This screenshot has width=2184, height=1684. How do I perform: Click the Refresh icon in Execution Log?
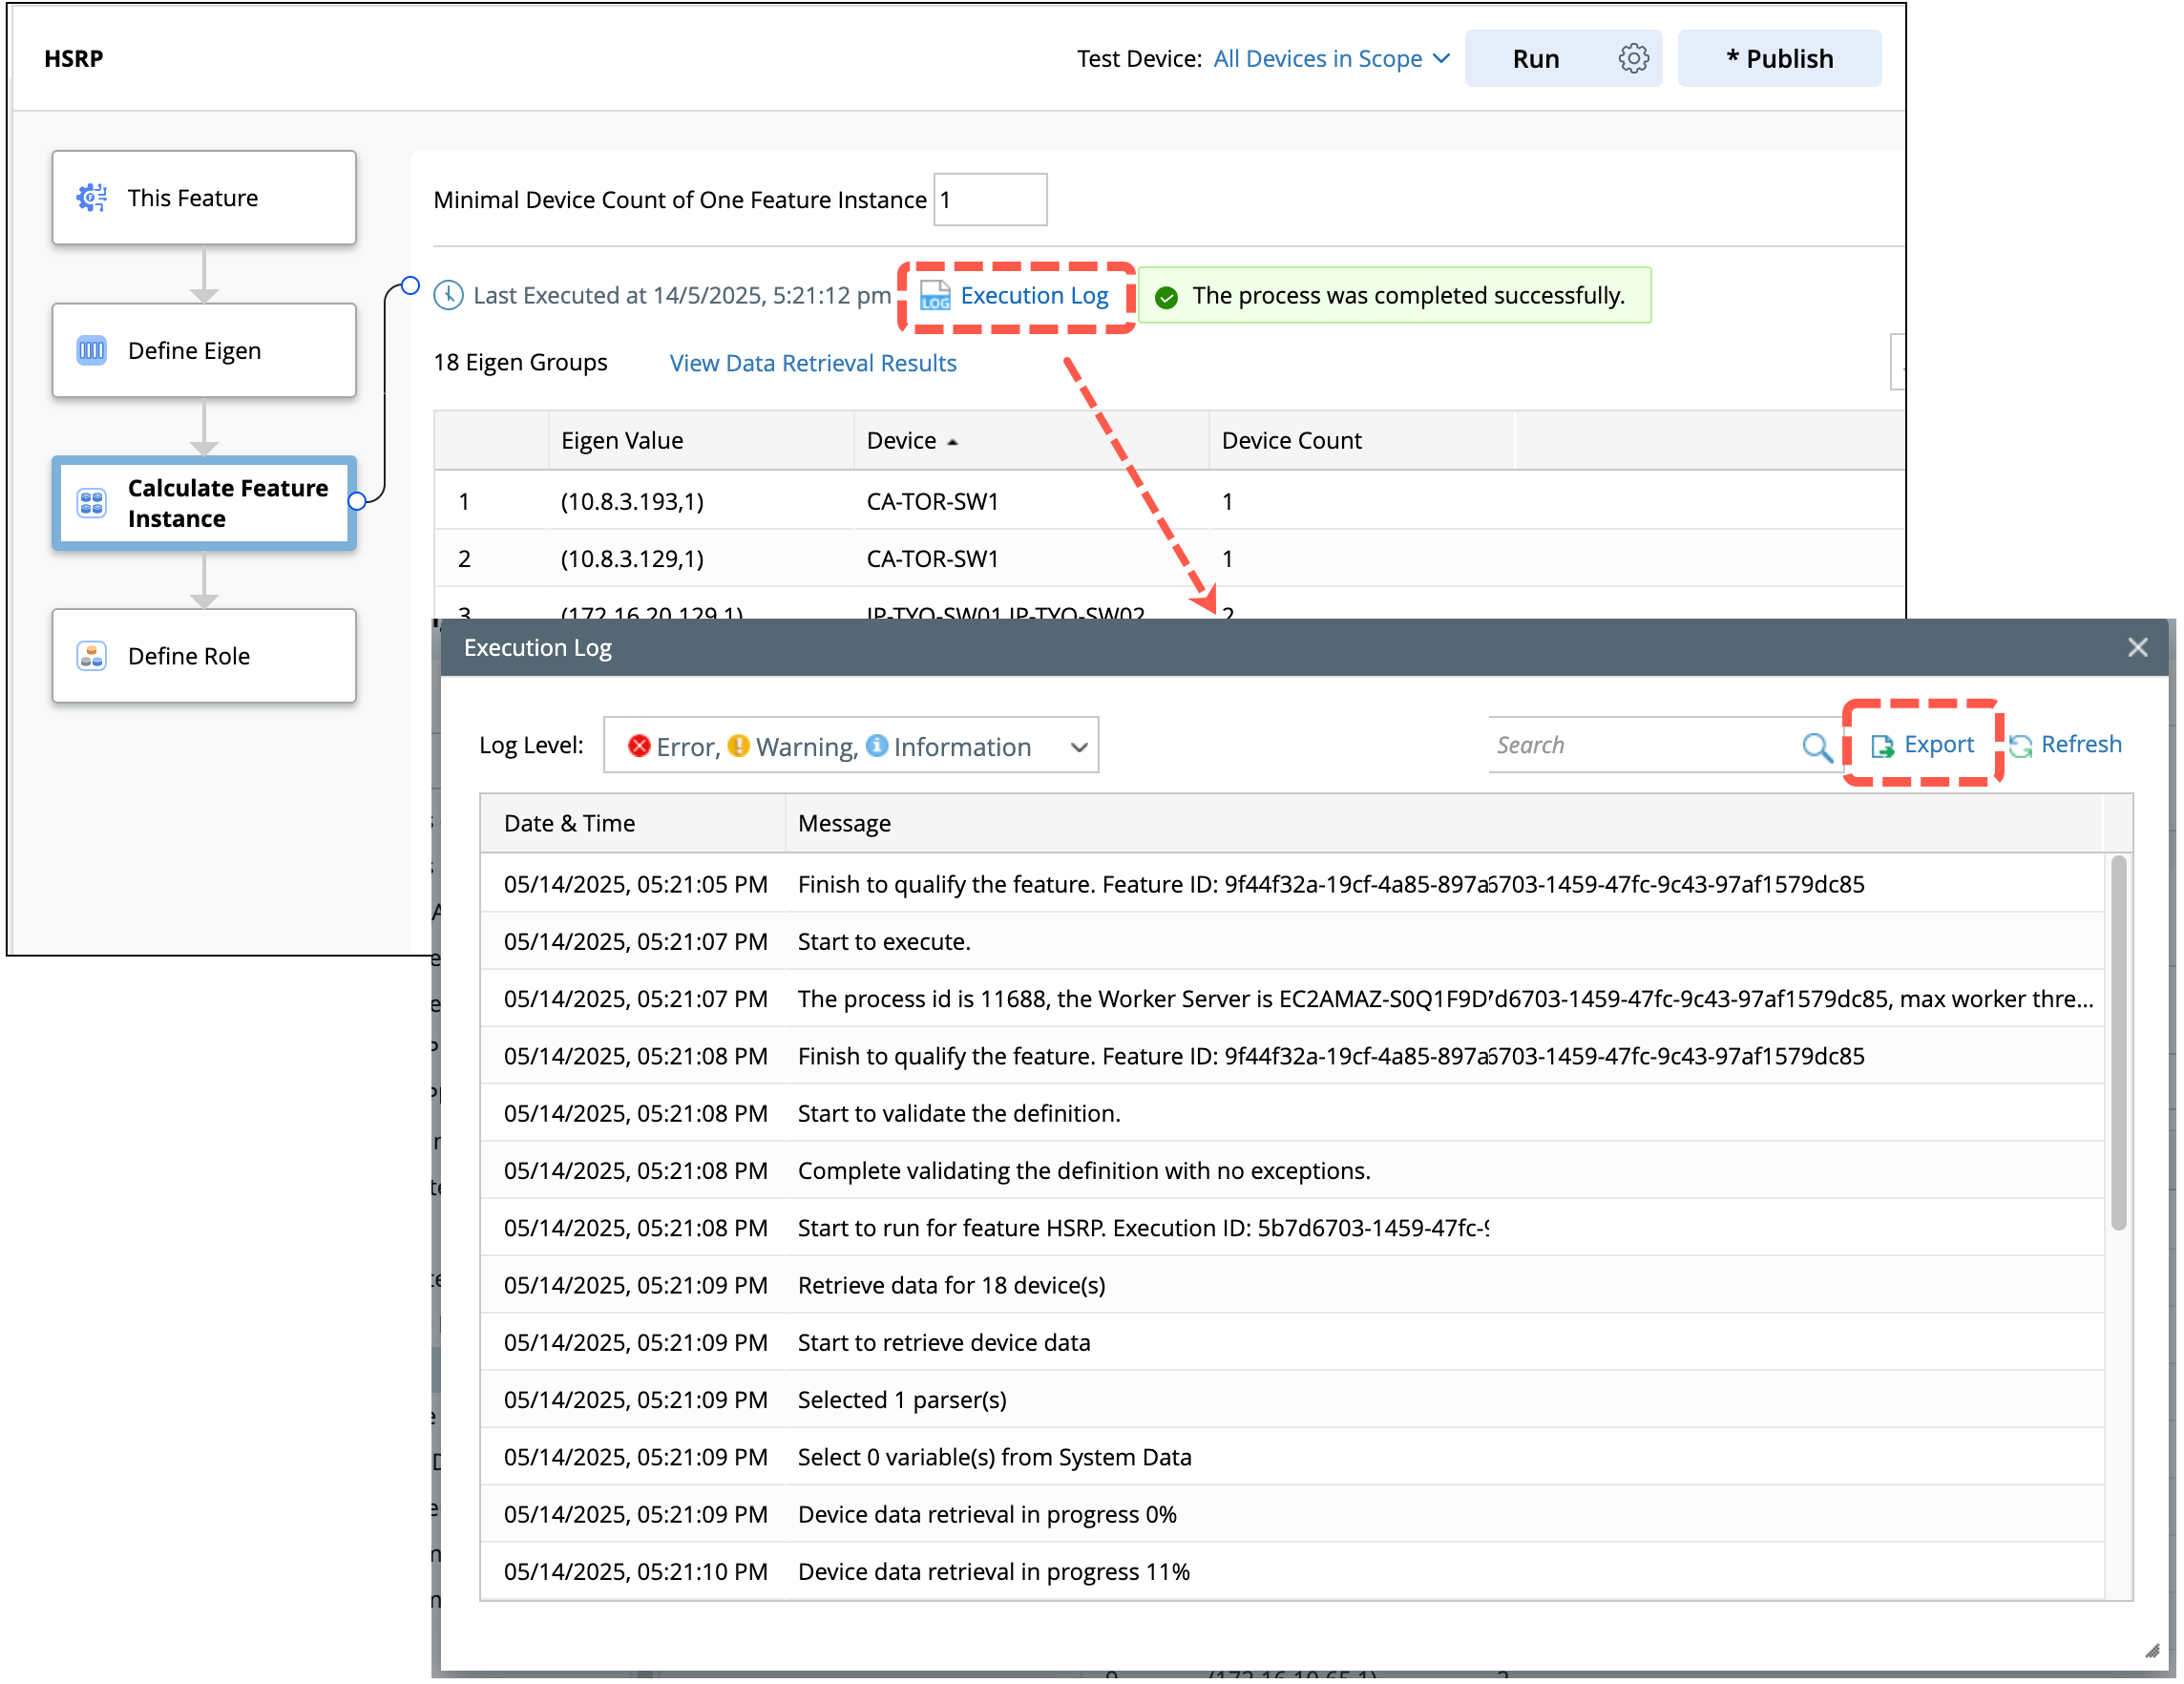pos(2020,746)
